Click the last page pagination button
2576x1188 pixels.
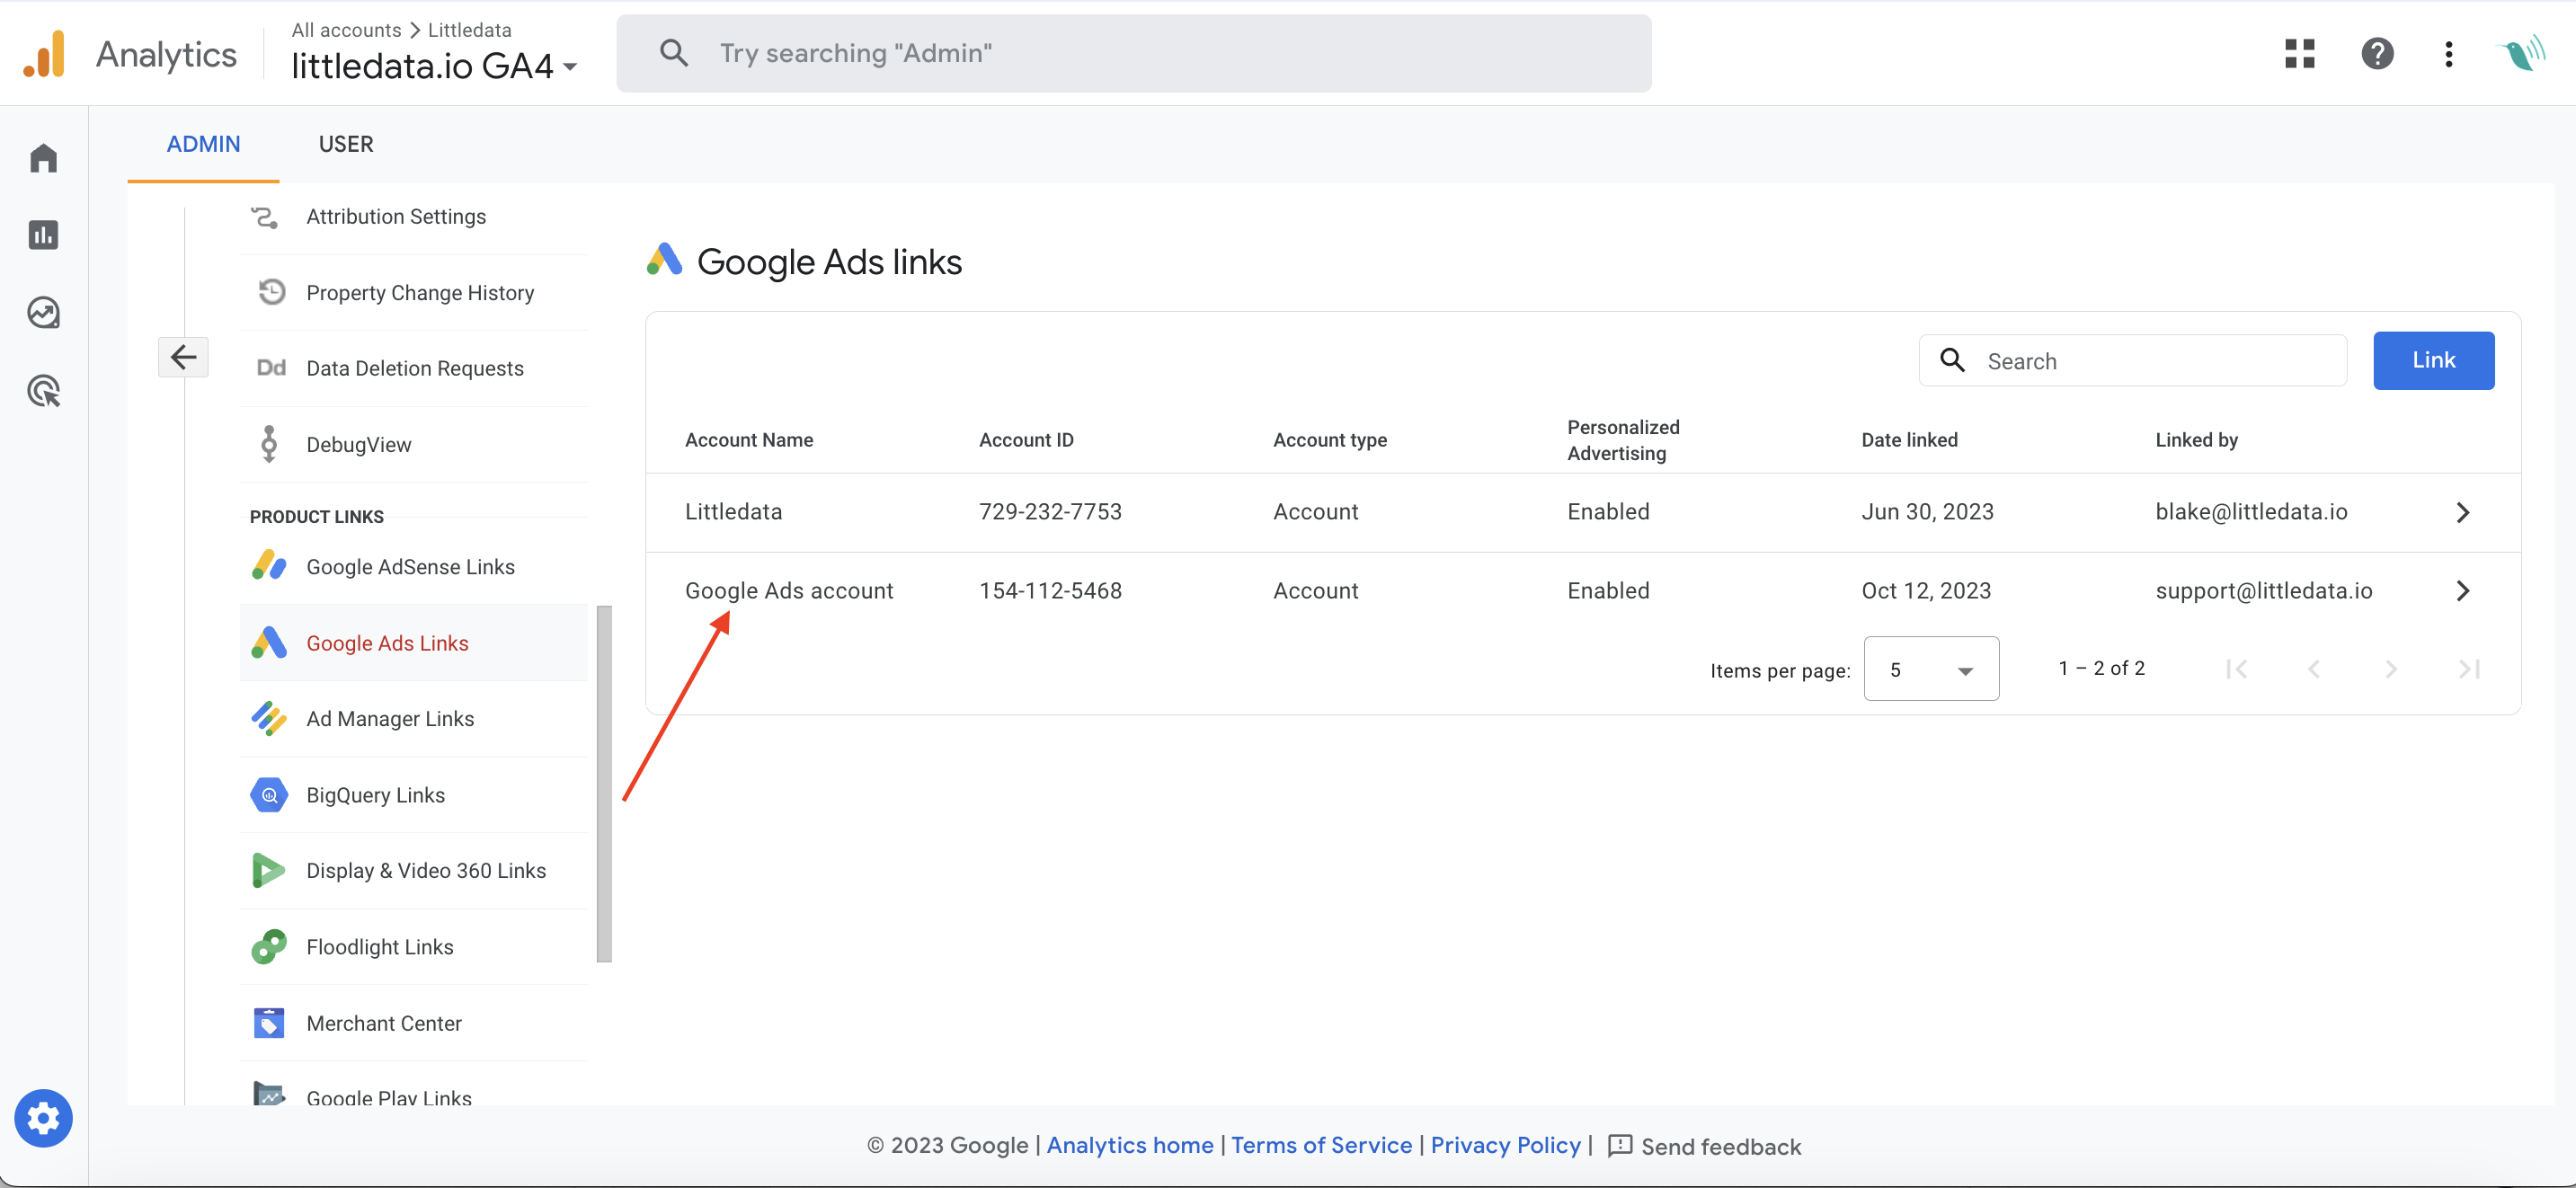[2468, 669]
